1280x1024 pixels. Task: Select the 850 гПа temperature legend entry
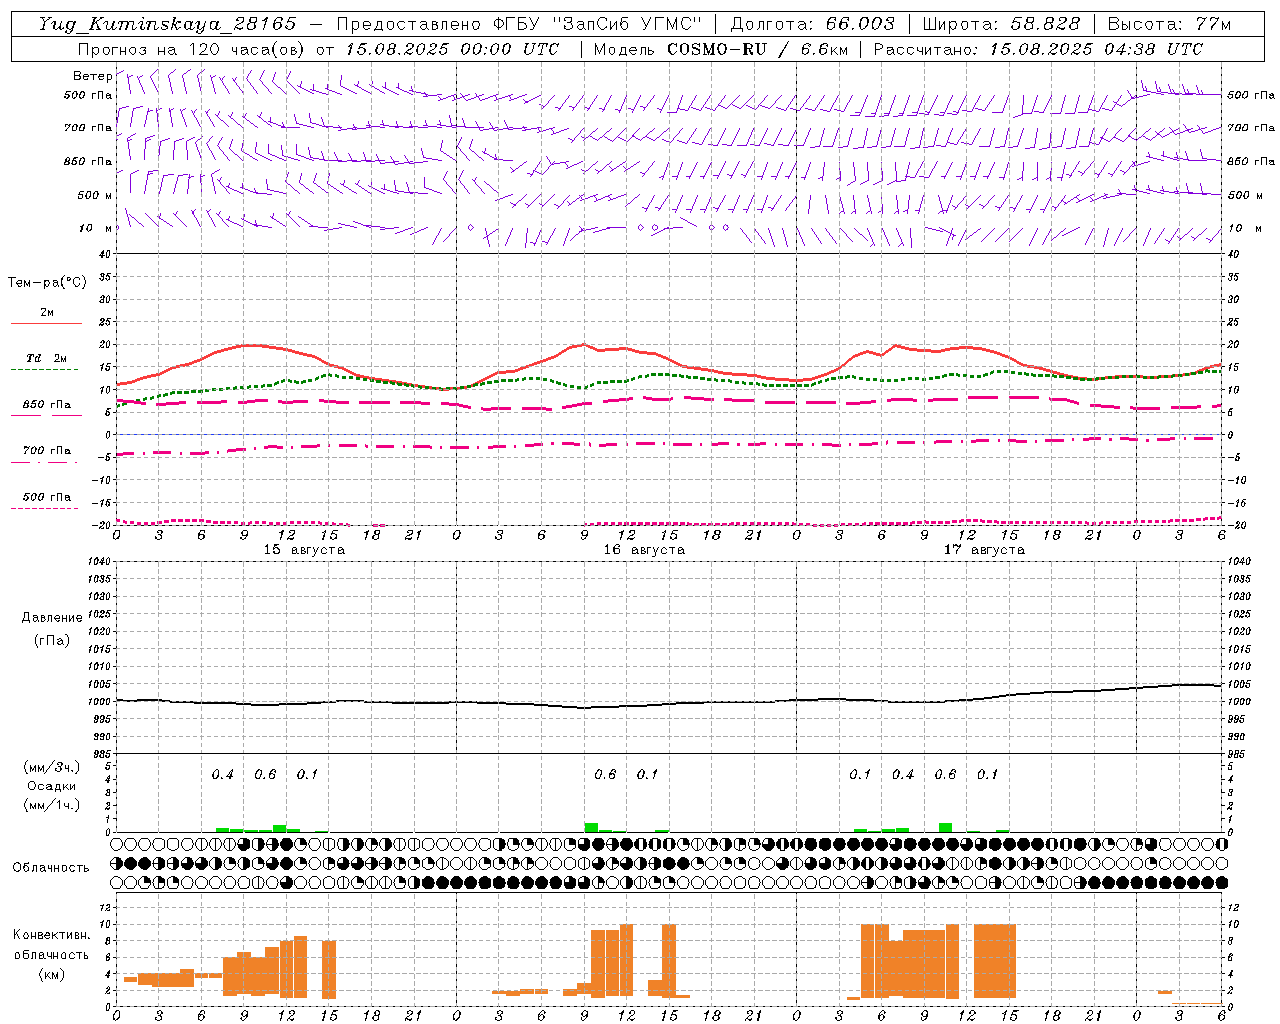46,406
